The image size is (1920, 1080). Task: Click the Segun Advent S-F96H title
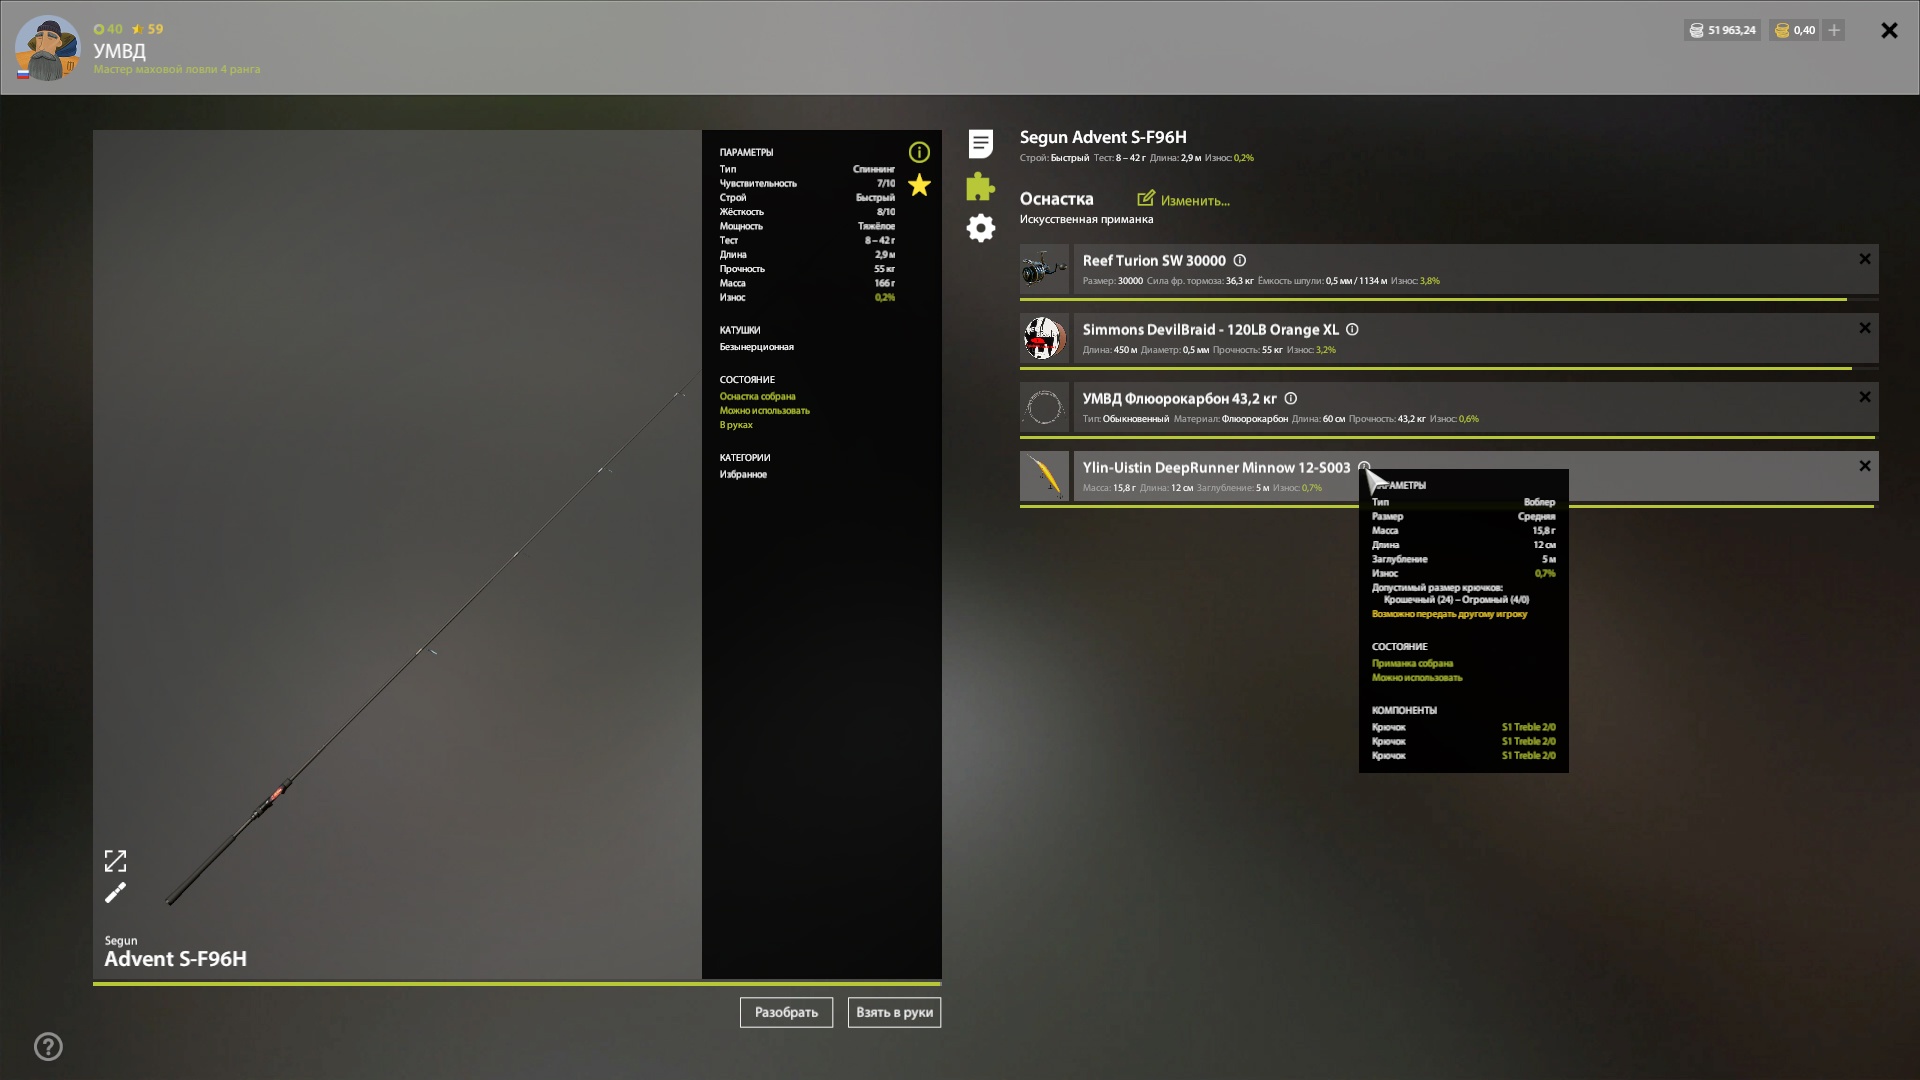pyautogui.click(x=1103, y=137)
